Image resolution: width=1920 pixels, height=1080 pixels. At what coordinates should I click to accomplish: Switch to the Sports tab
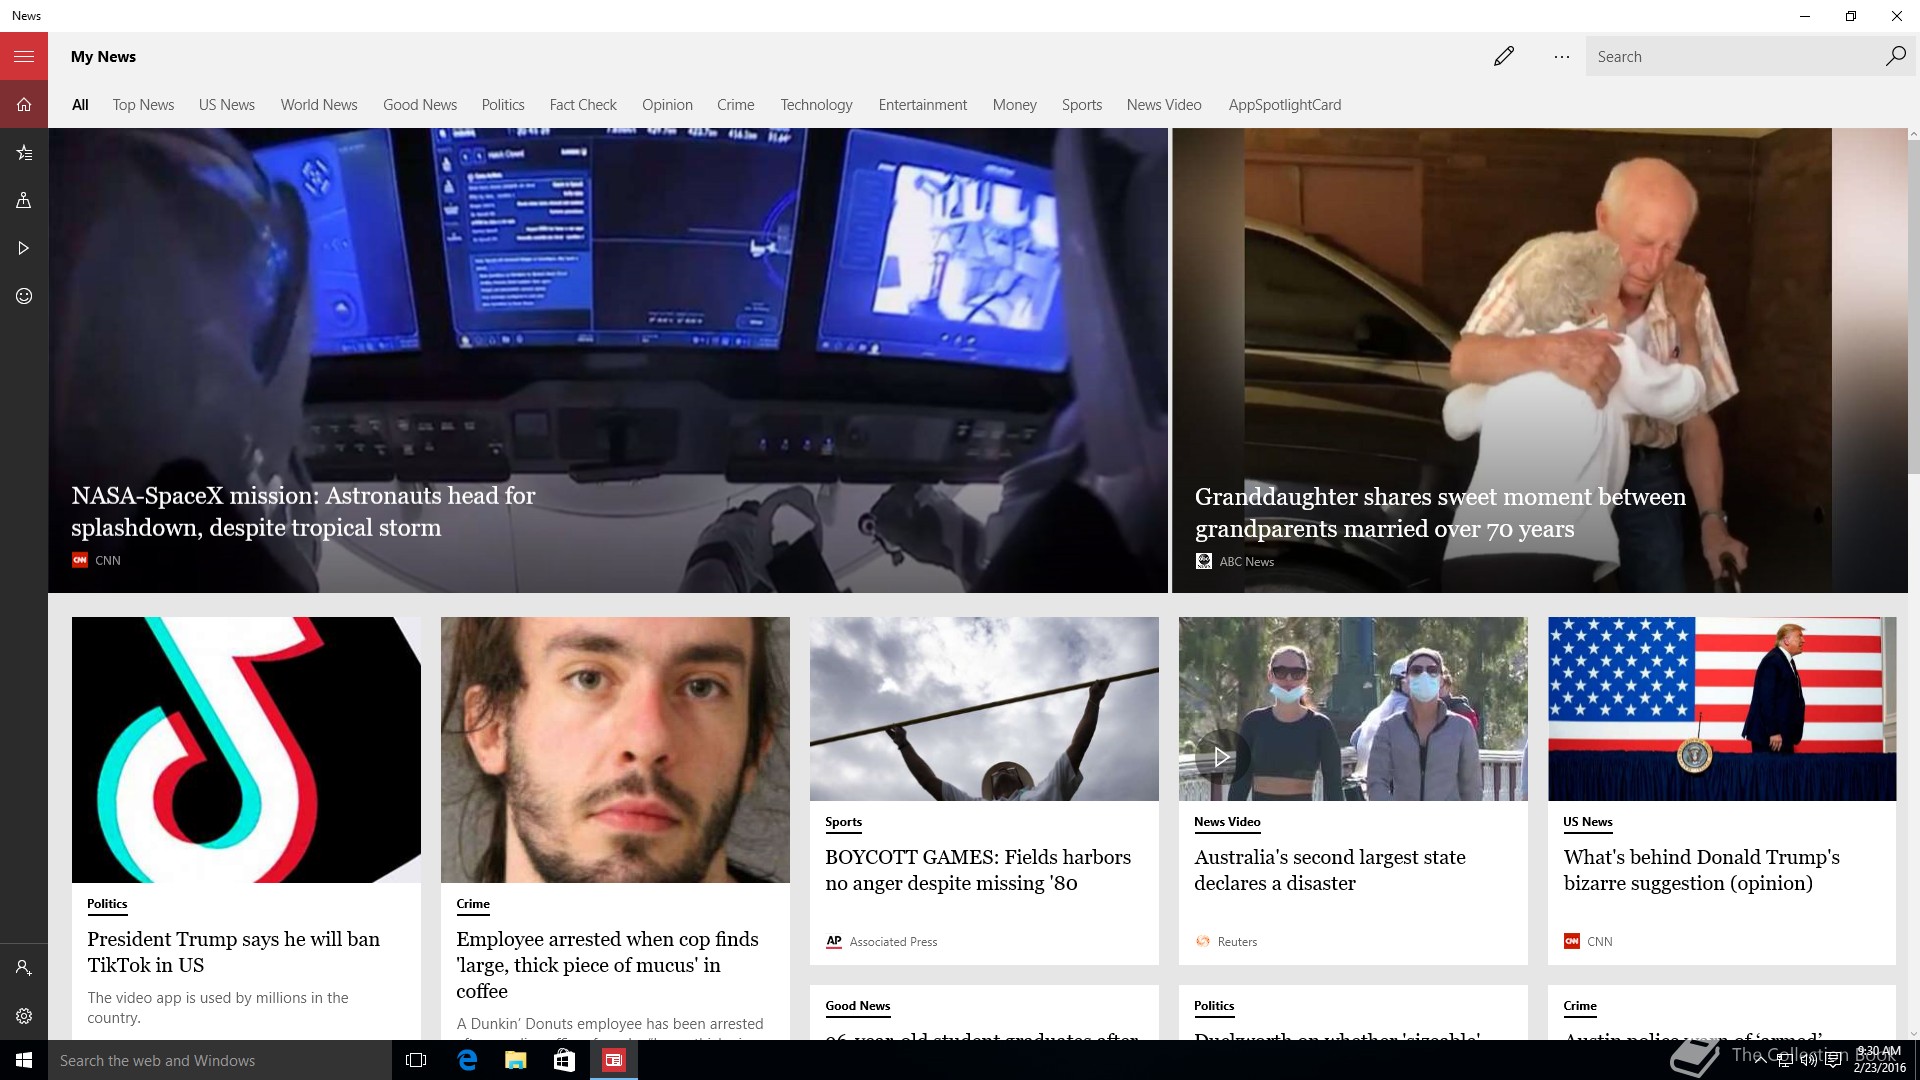click(x=1082, y=105)
